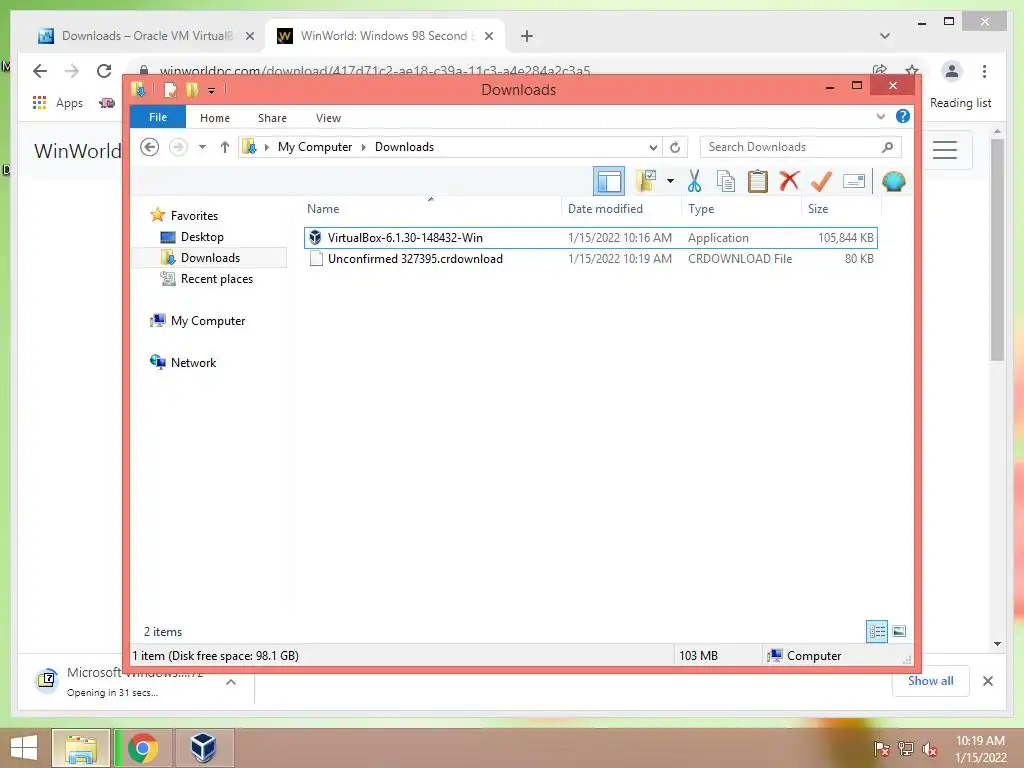Screen dimensions: 1024x768
Task: Open the dropdown arrow beside New folder
Action: (x=670, y=181)
